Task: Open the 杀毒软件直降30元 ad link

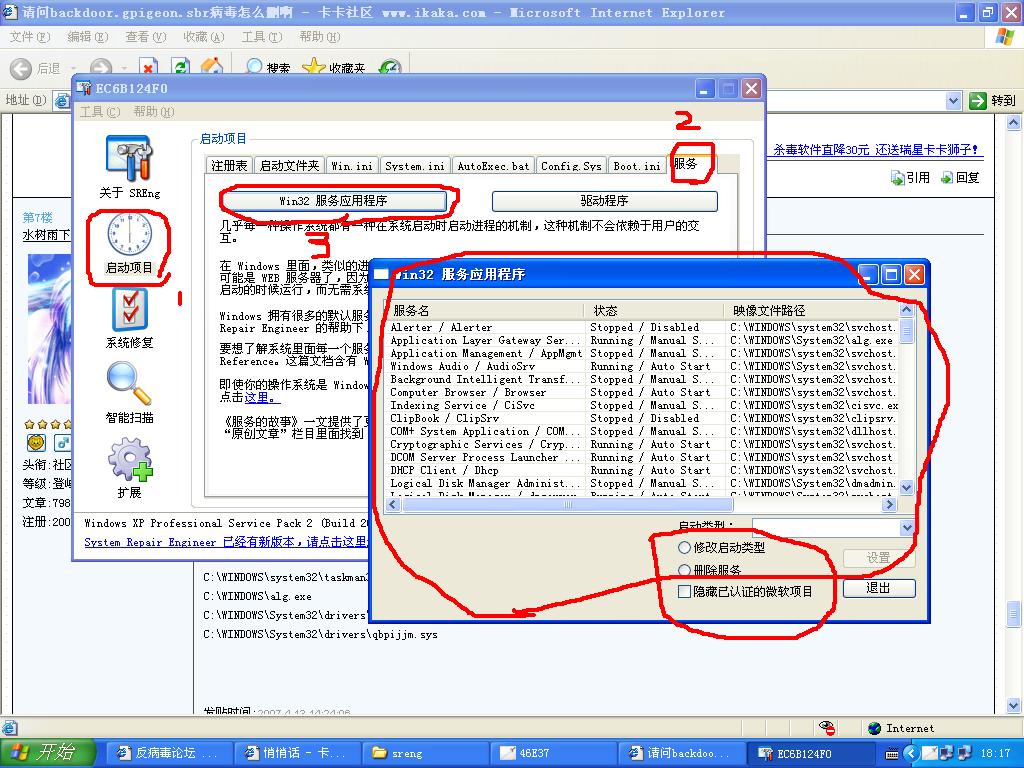Action: coord(875,150)
